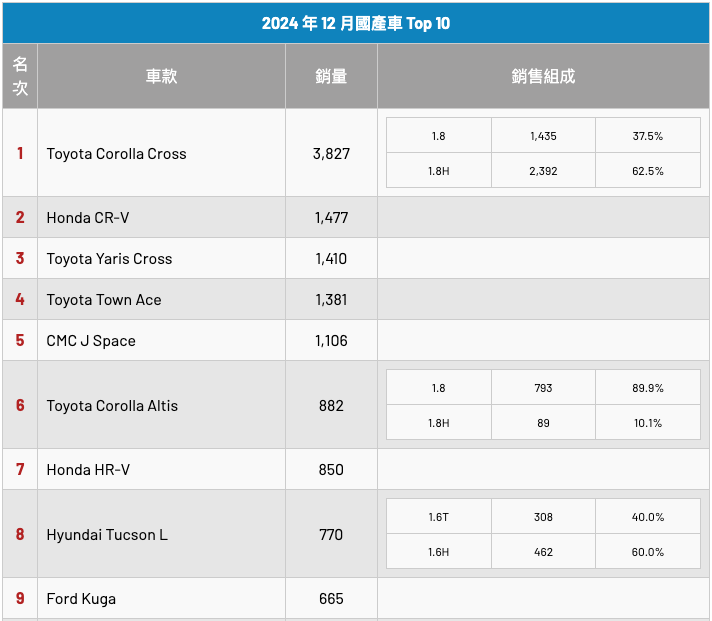Click the 89.9% share cell
This screenshot has width=712, height=621.
coord(648,388)
